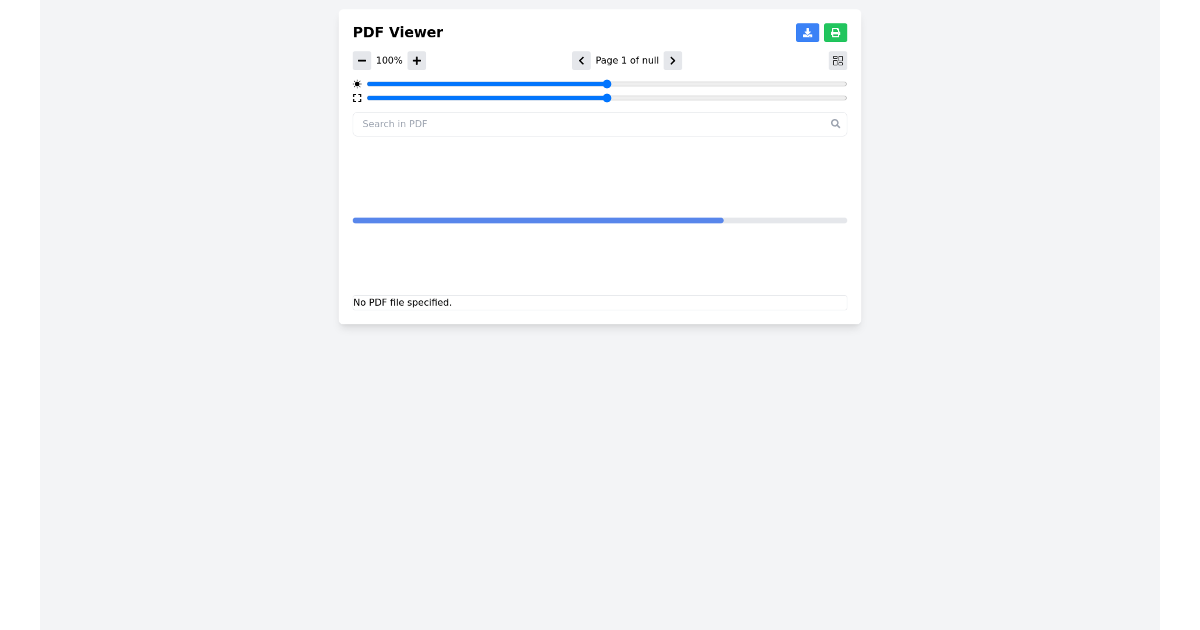Click the No PDF file specified message

(402, 302)
